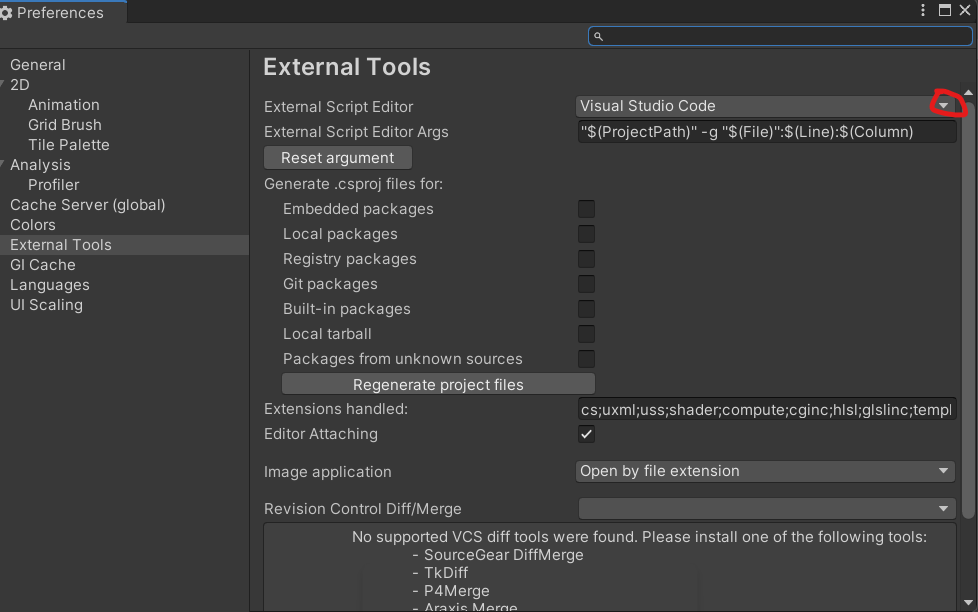Viewport: 978px width, 612px height.
Task: Disable Editor Attaching checkbox
Action: (586, 434)
